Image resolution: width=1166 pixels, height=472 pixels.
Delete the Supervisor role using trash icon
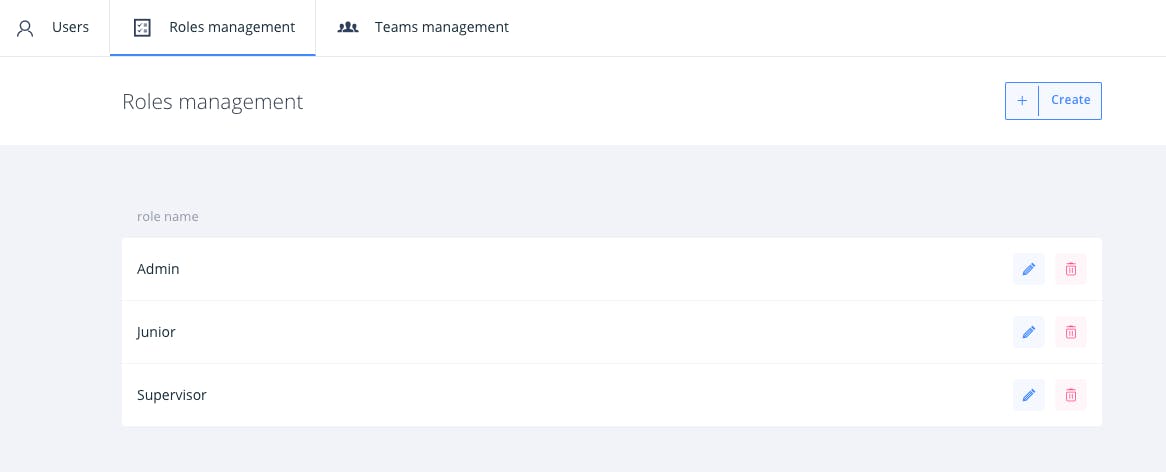[1071, 395]
